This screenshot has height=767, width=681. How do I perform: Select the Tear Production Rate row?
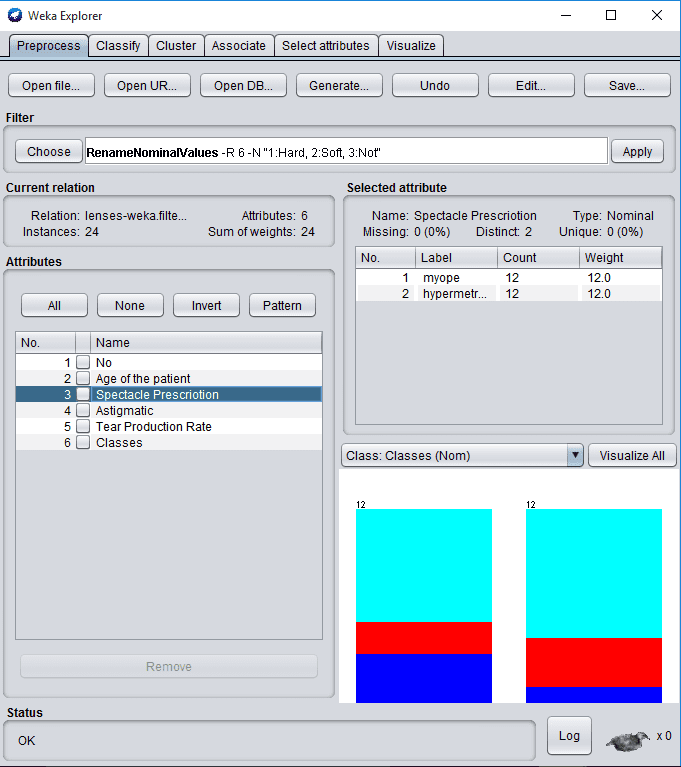point(169,427)
